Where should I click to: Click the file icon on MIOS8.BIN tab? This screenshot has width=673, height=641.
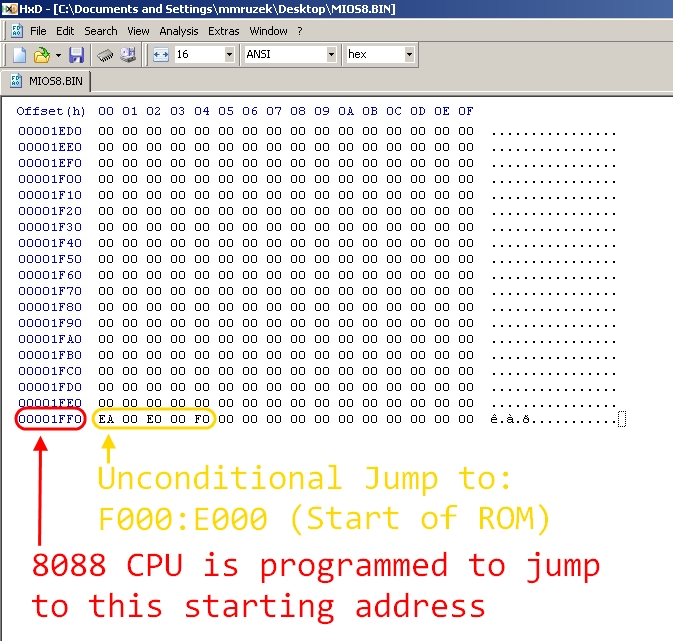click(x=17, y=80)
